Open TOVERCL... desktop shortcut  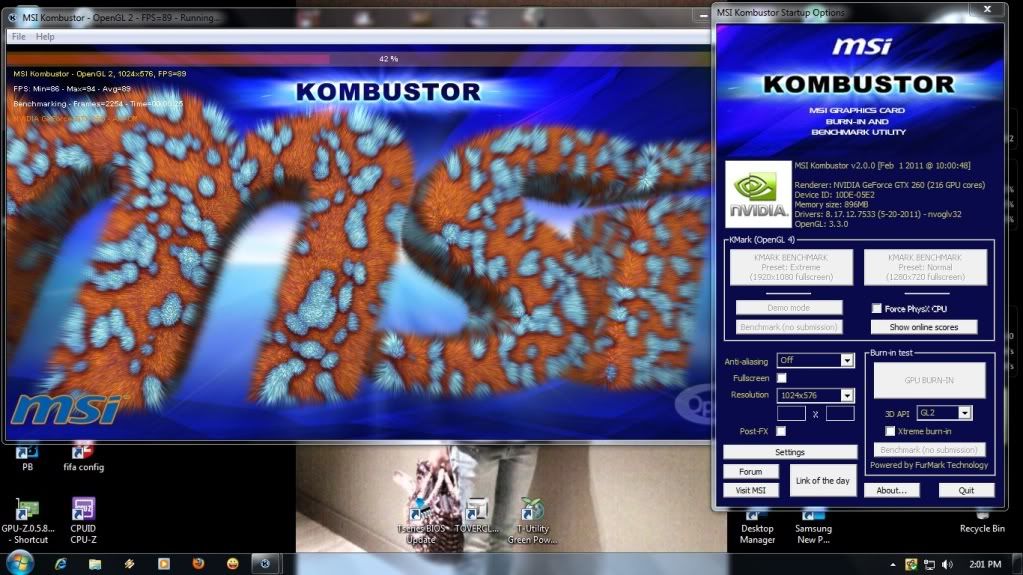(x=476, y=517)
